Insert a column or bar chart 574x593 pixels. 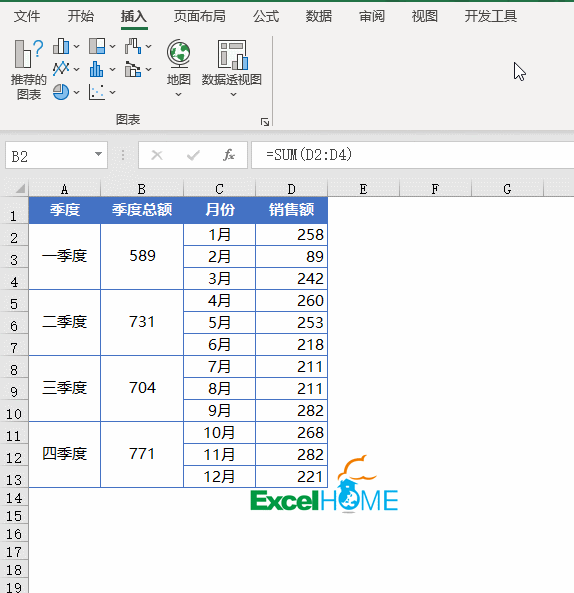66,46
